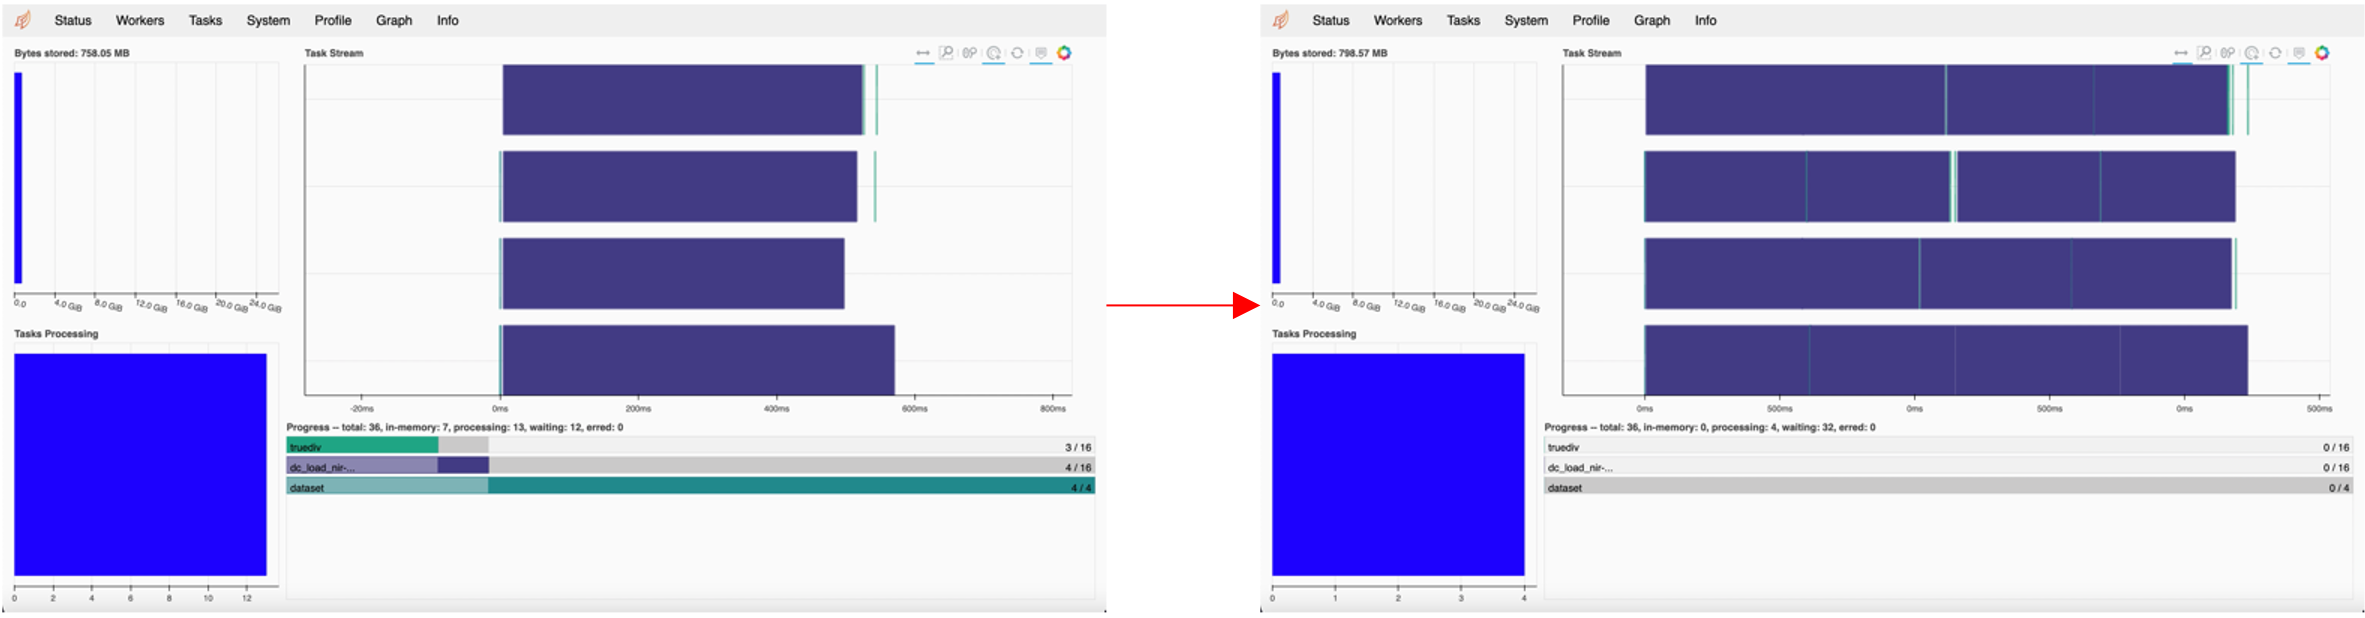
Task: Open Info page in left dashboard
Action: tap(448, 20)
